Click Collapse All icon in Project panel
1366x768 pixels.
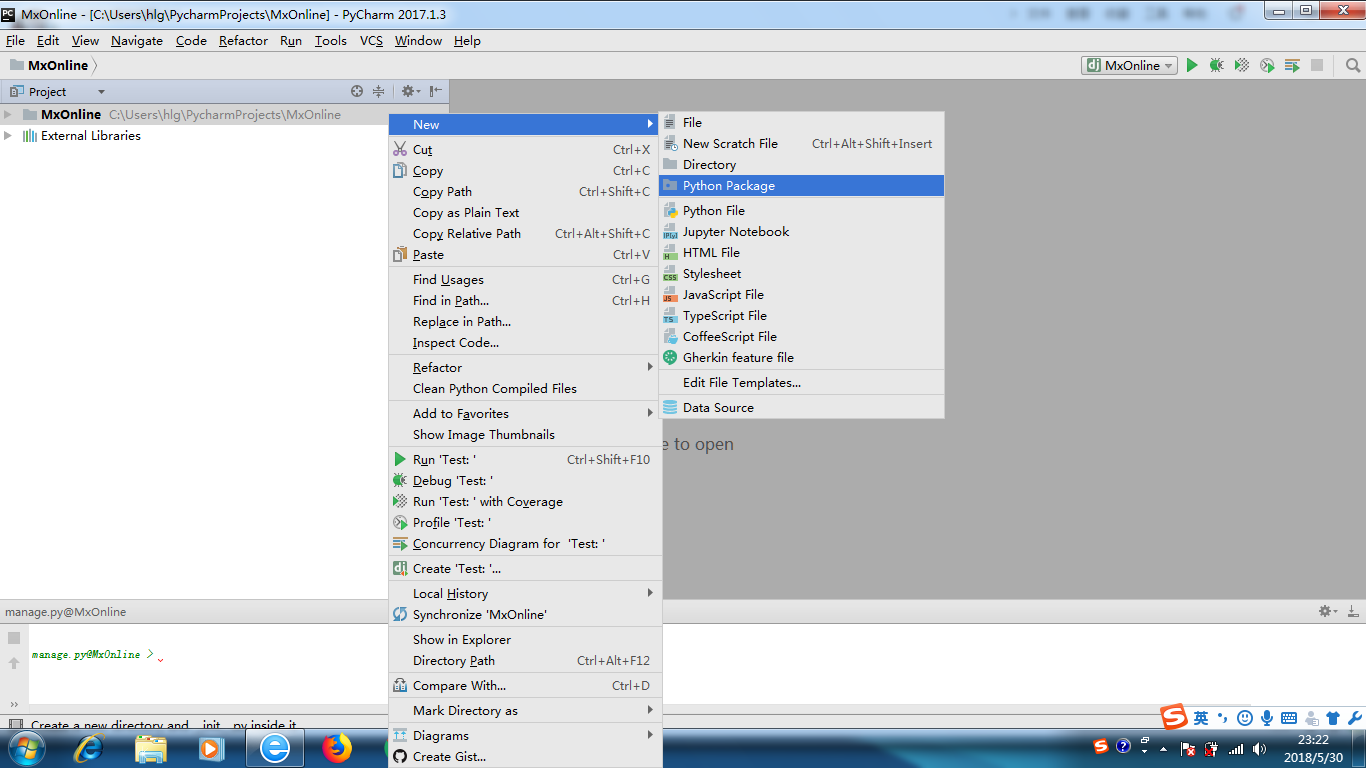(378, 91)
